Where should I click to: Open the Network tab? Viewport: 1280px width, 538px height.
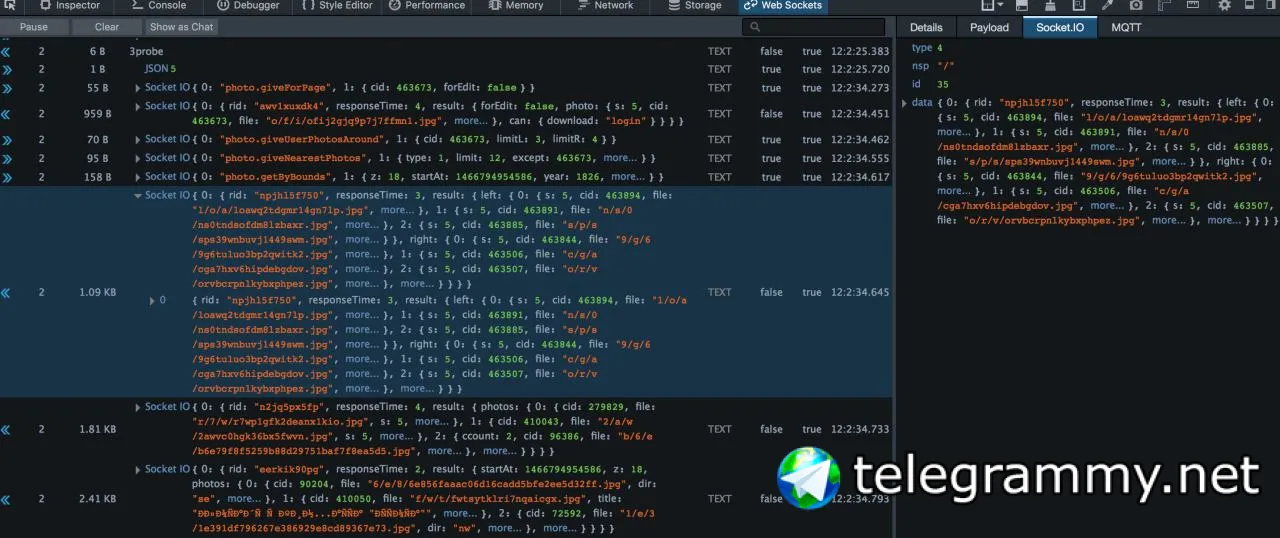click(605, 5)
